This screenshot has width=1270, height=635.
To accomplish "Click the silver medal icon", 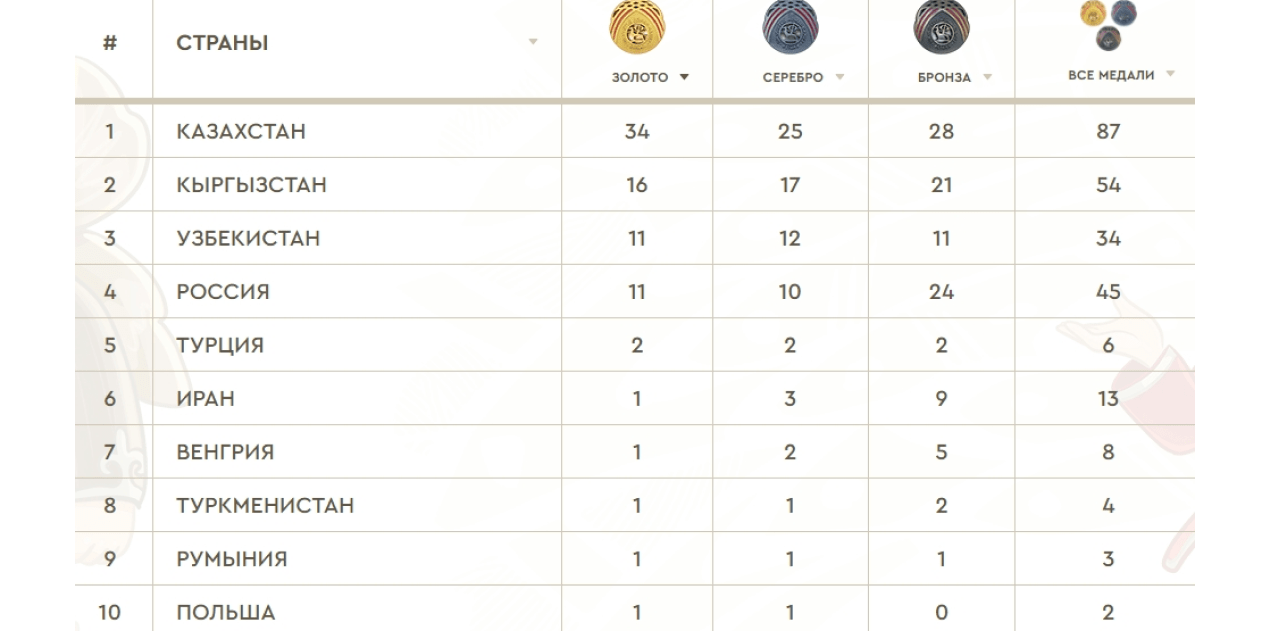I will (x=790, y=28).
